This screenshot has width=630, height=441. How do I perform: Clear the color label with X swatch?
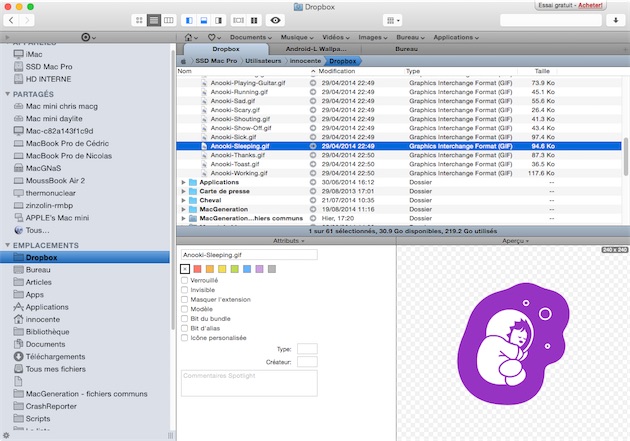[185, 269]
